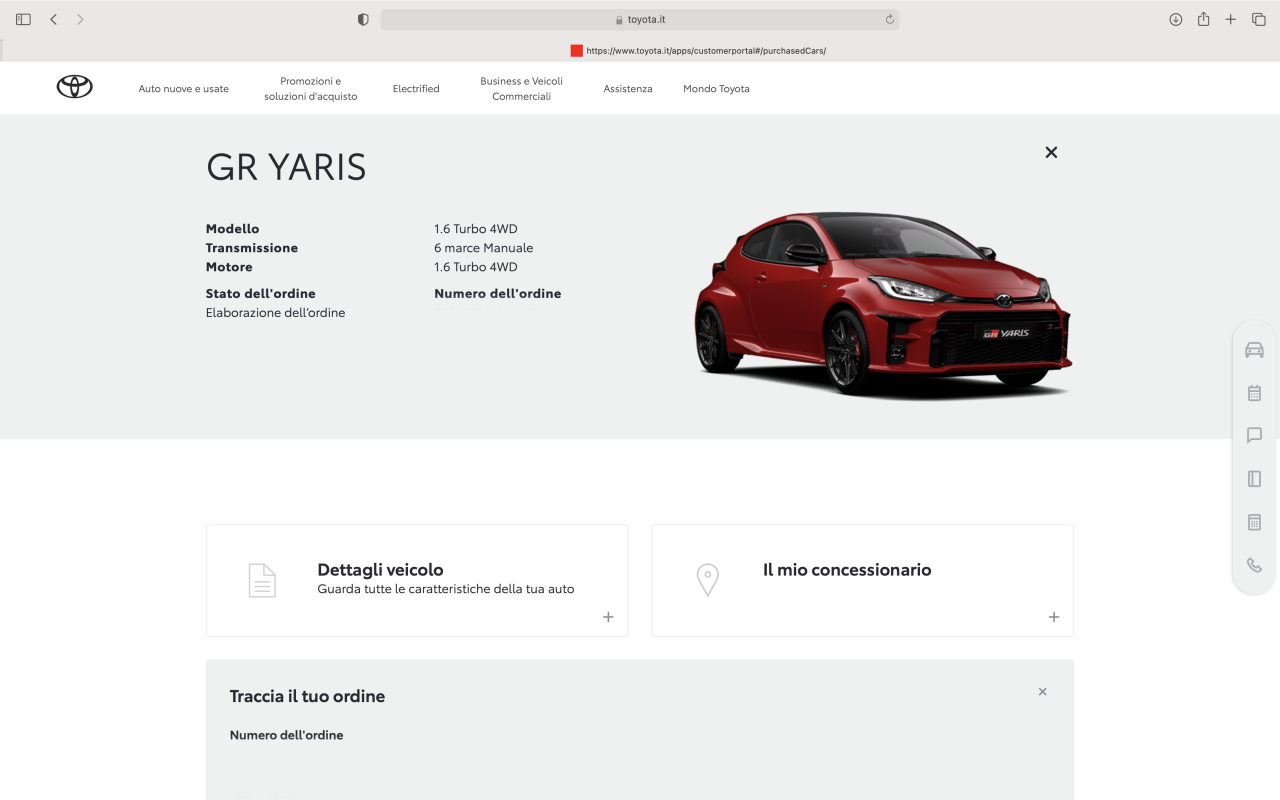This screenshot has height=800, width=1280.
Task: Click the brochure book icon in side panel
Action: (x=1254, y=479)
